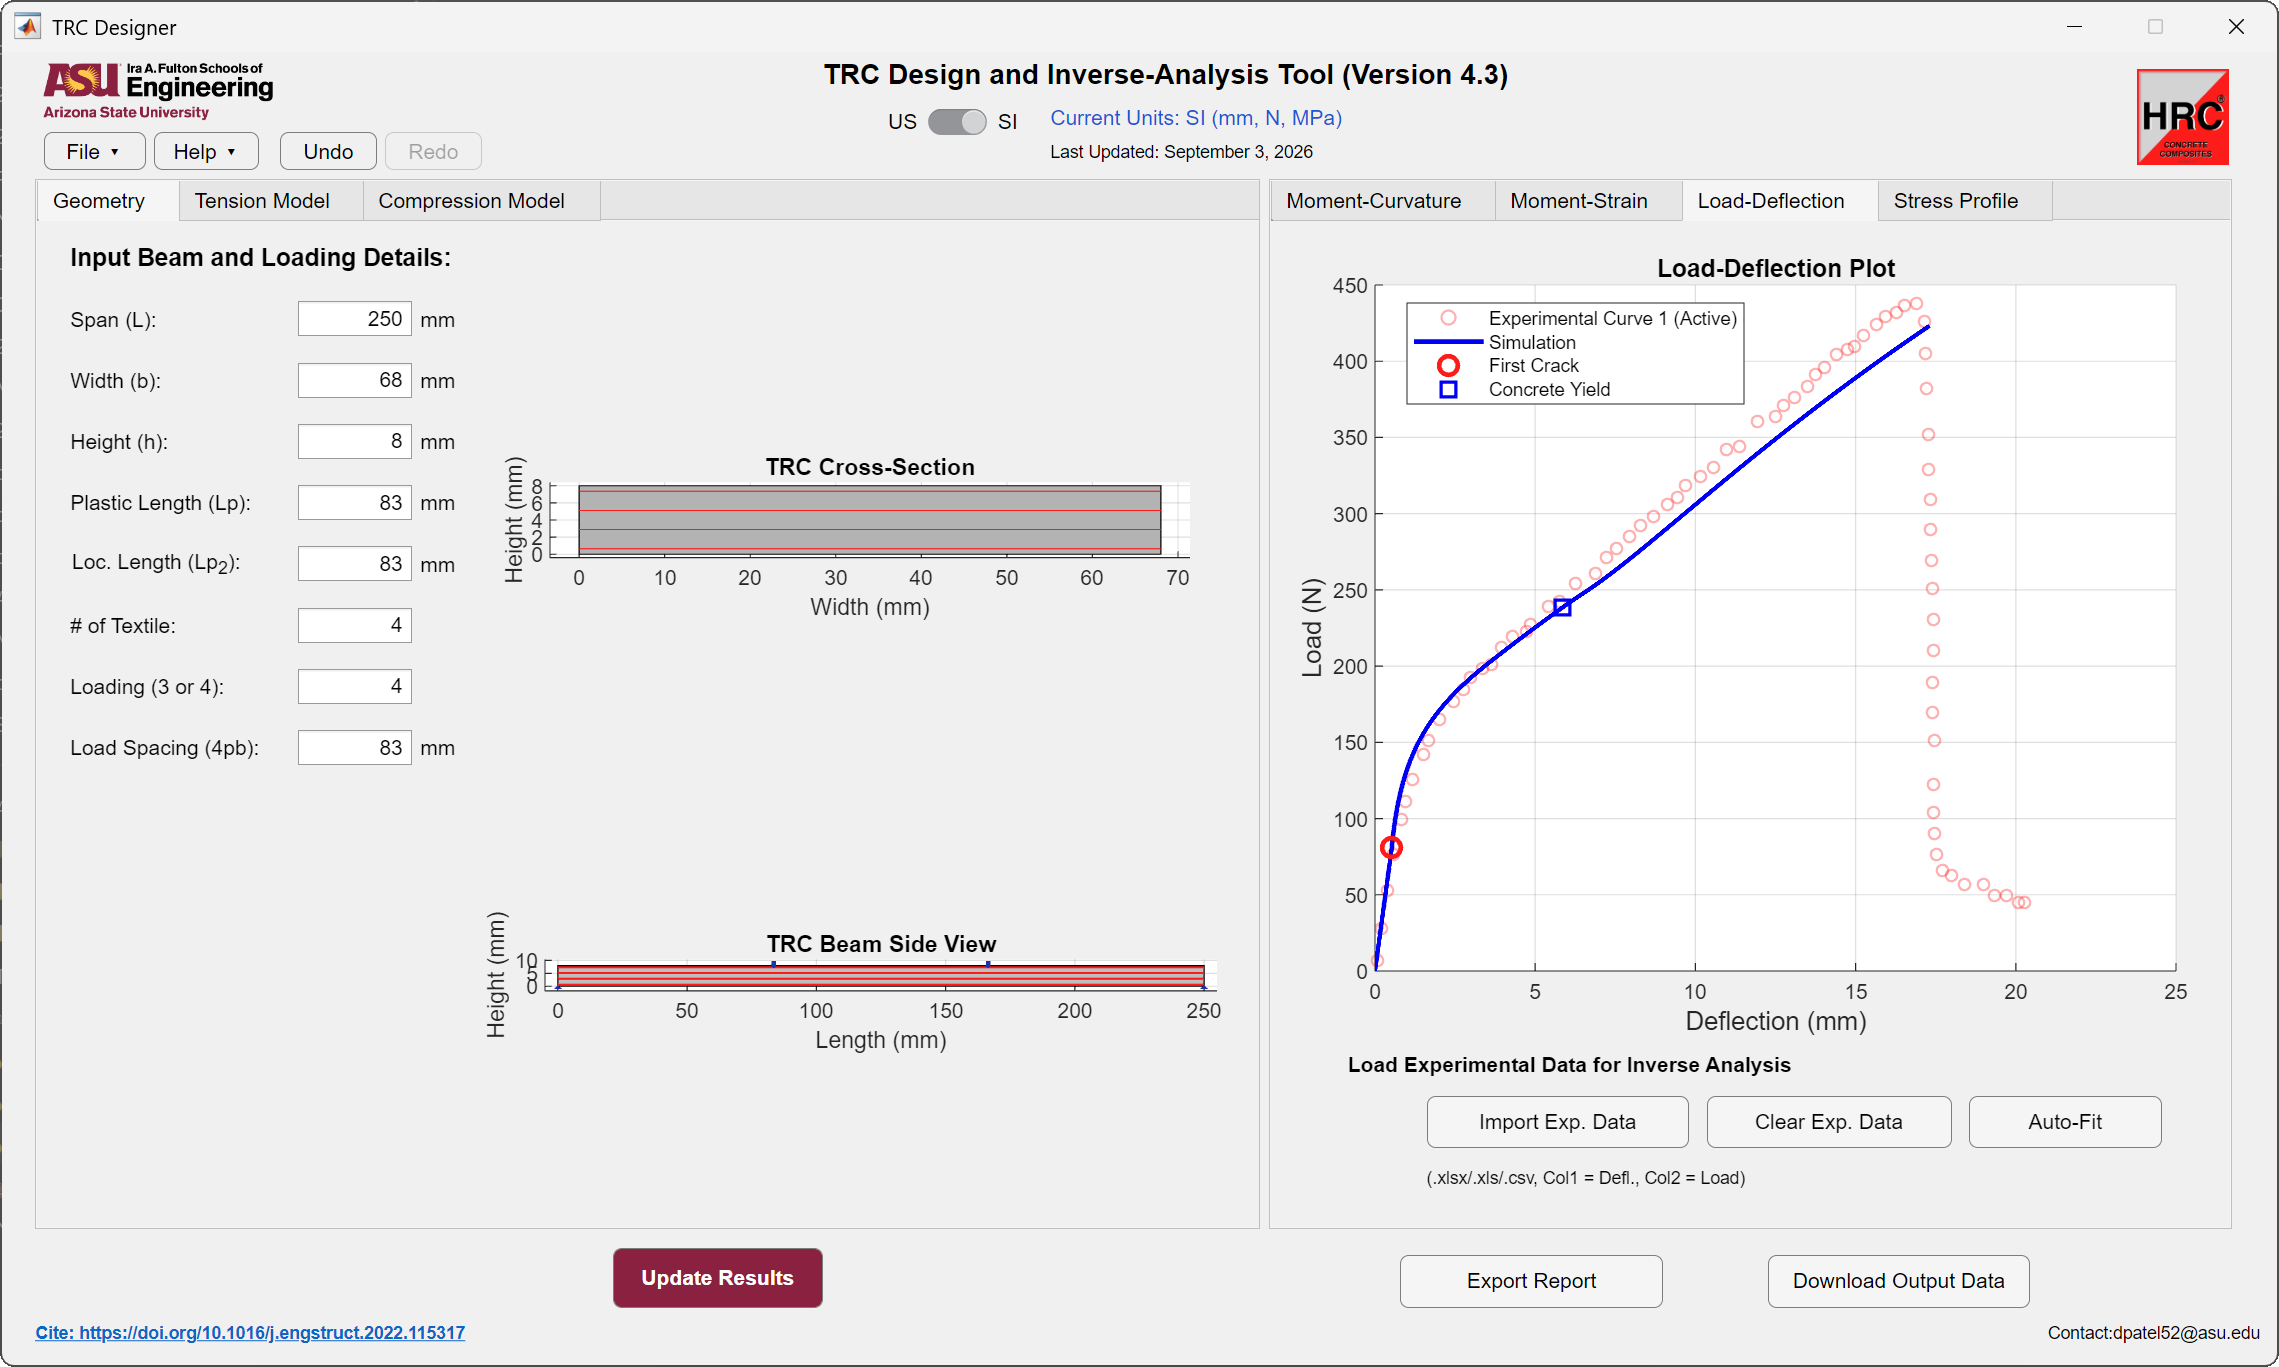2279x1367 pixels.
Task: Click the Load-Deflection plot legend box
Action: click(1575, 354)
